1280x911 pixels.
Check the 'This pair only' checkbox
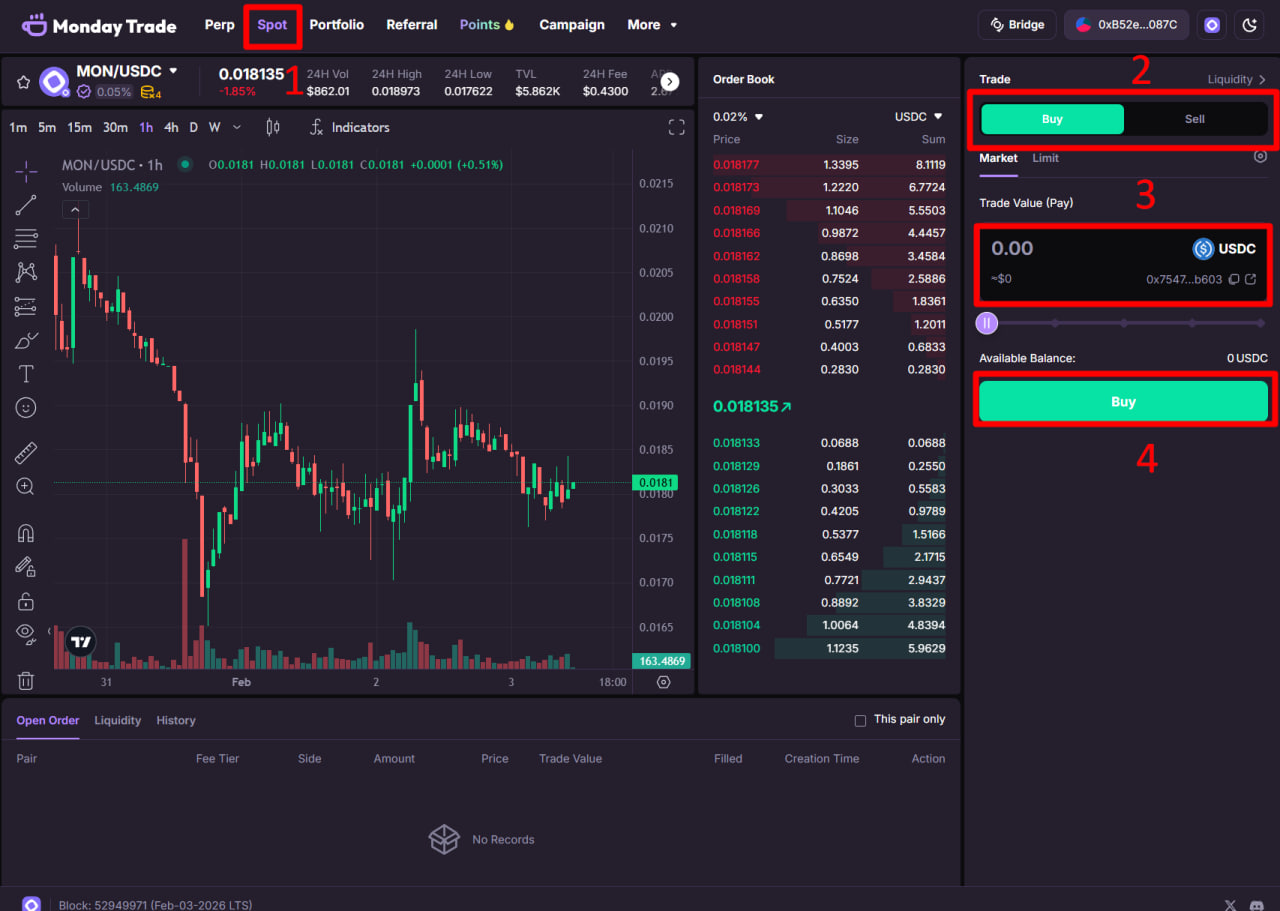click(860, 720)
